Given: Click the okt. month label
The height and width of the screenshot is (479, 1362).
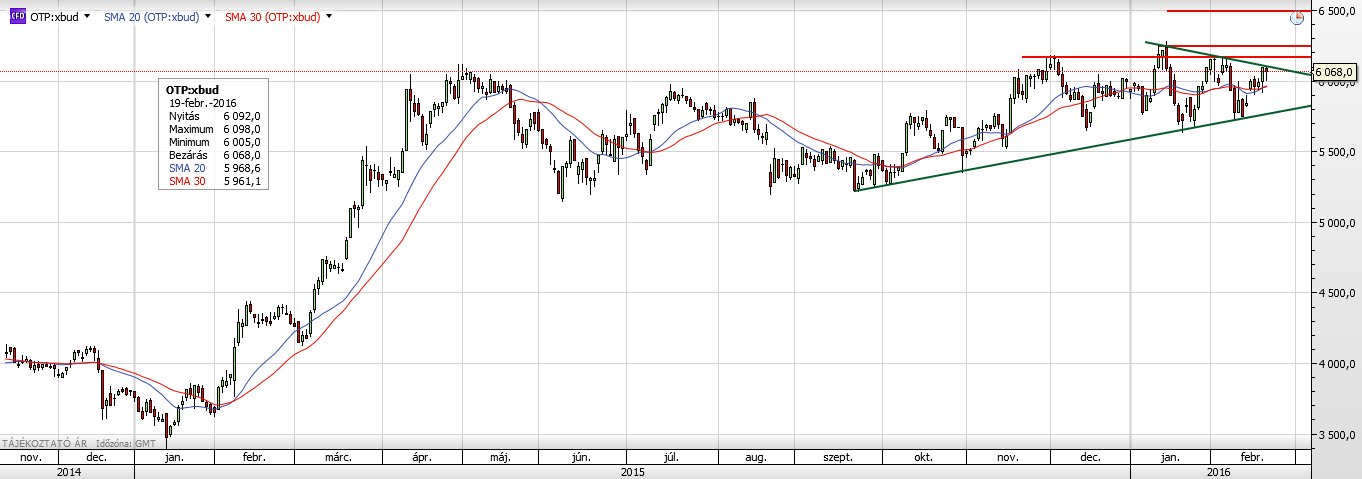Looking at the screenshot, I should tap(922, 458).
